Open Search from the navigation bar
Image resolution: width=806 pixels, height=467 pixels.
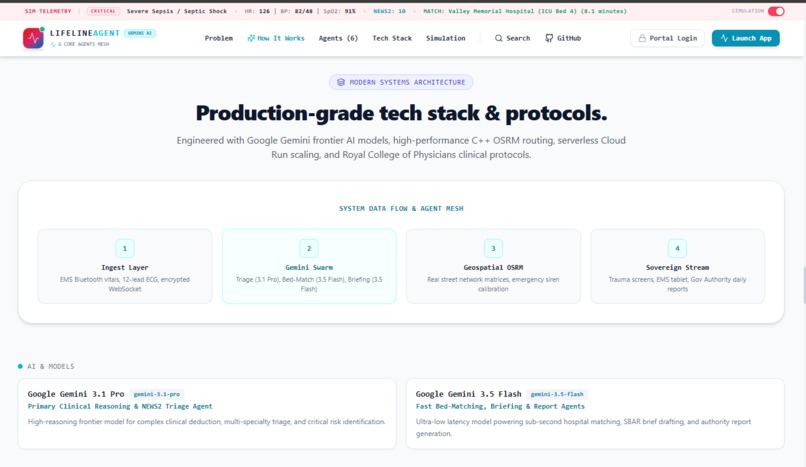pos(512,38)
